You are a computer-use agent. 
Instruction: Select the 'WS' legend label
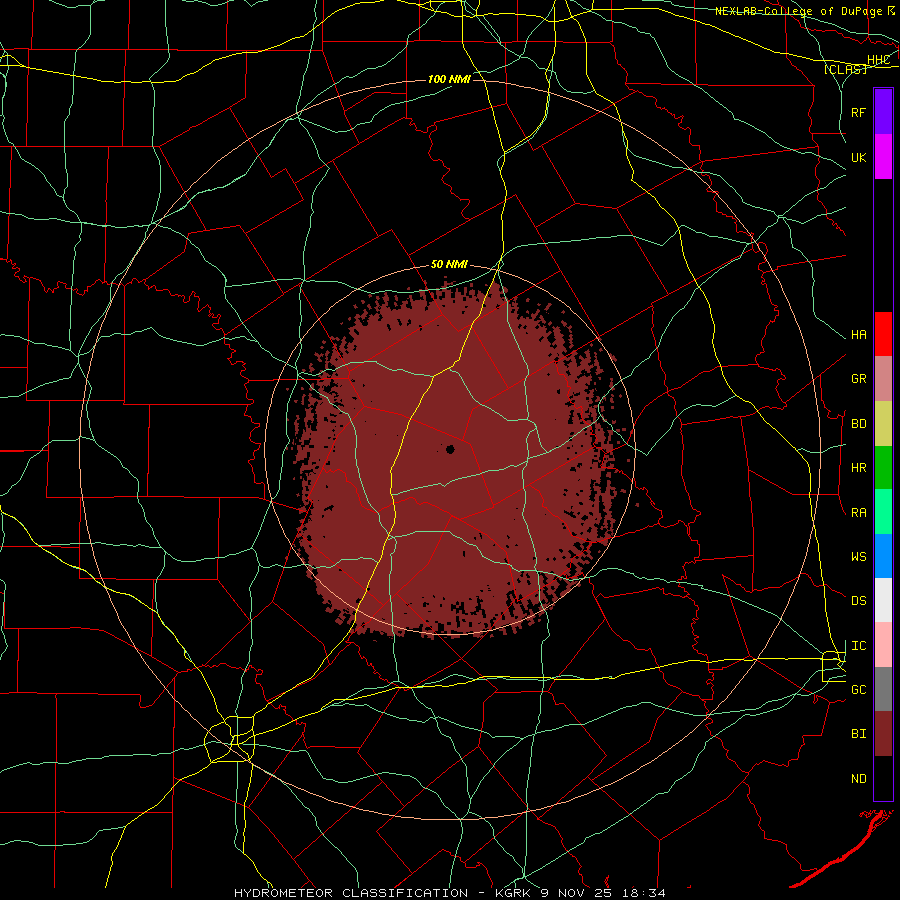858,556
